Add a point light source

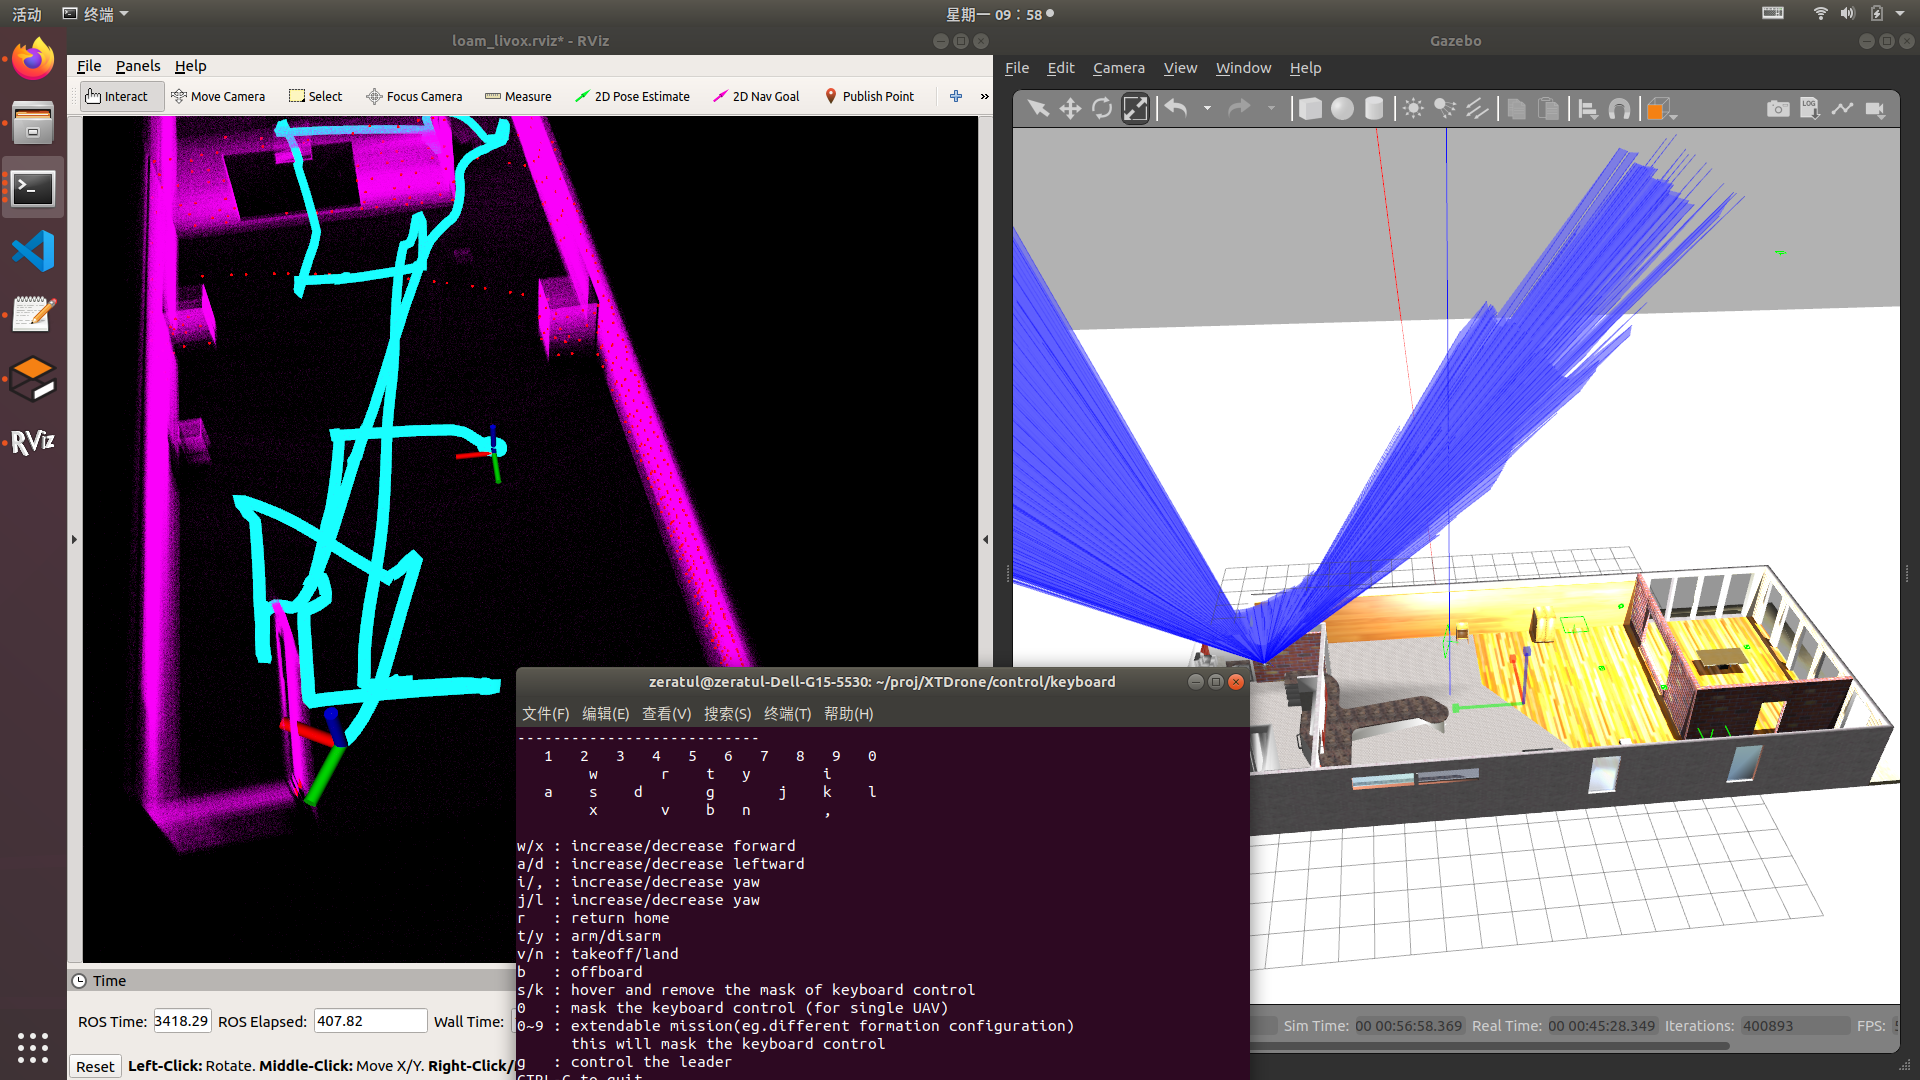coord(1413,109)
